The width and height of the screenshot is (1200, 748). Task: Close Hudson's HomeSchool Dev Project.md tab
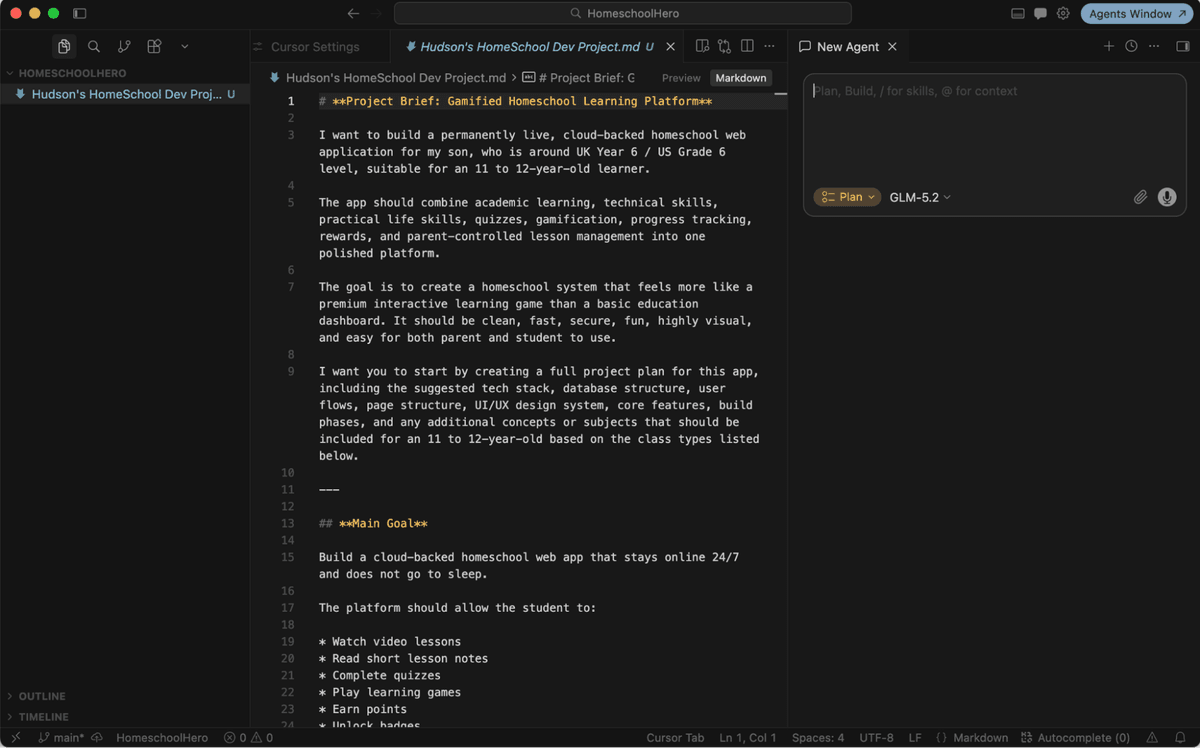tap(671, 47)
